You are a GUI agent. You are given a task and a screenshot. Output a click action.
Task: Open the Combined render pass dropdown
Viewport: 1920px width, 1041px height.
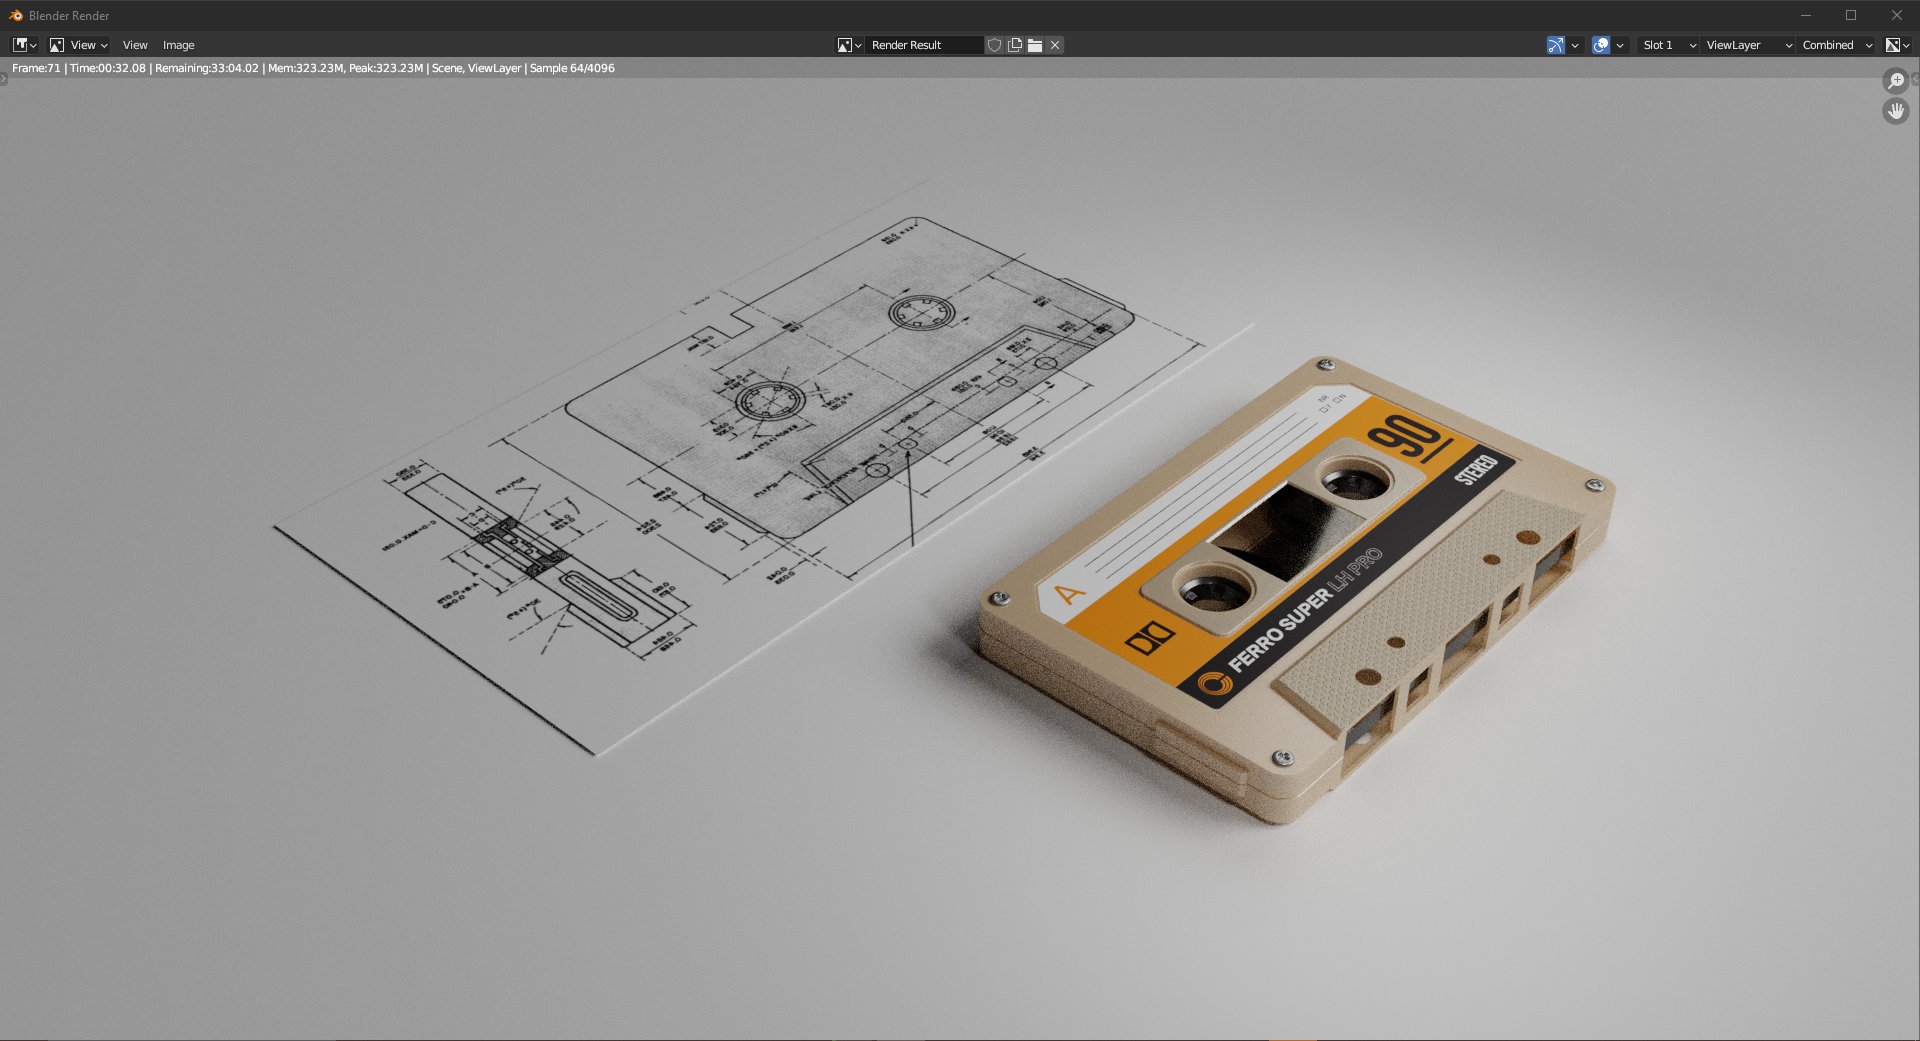pos(1837,45)
